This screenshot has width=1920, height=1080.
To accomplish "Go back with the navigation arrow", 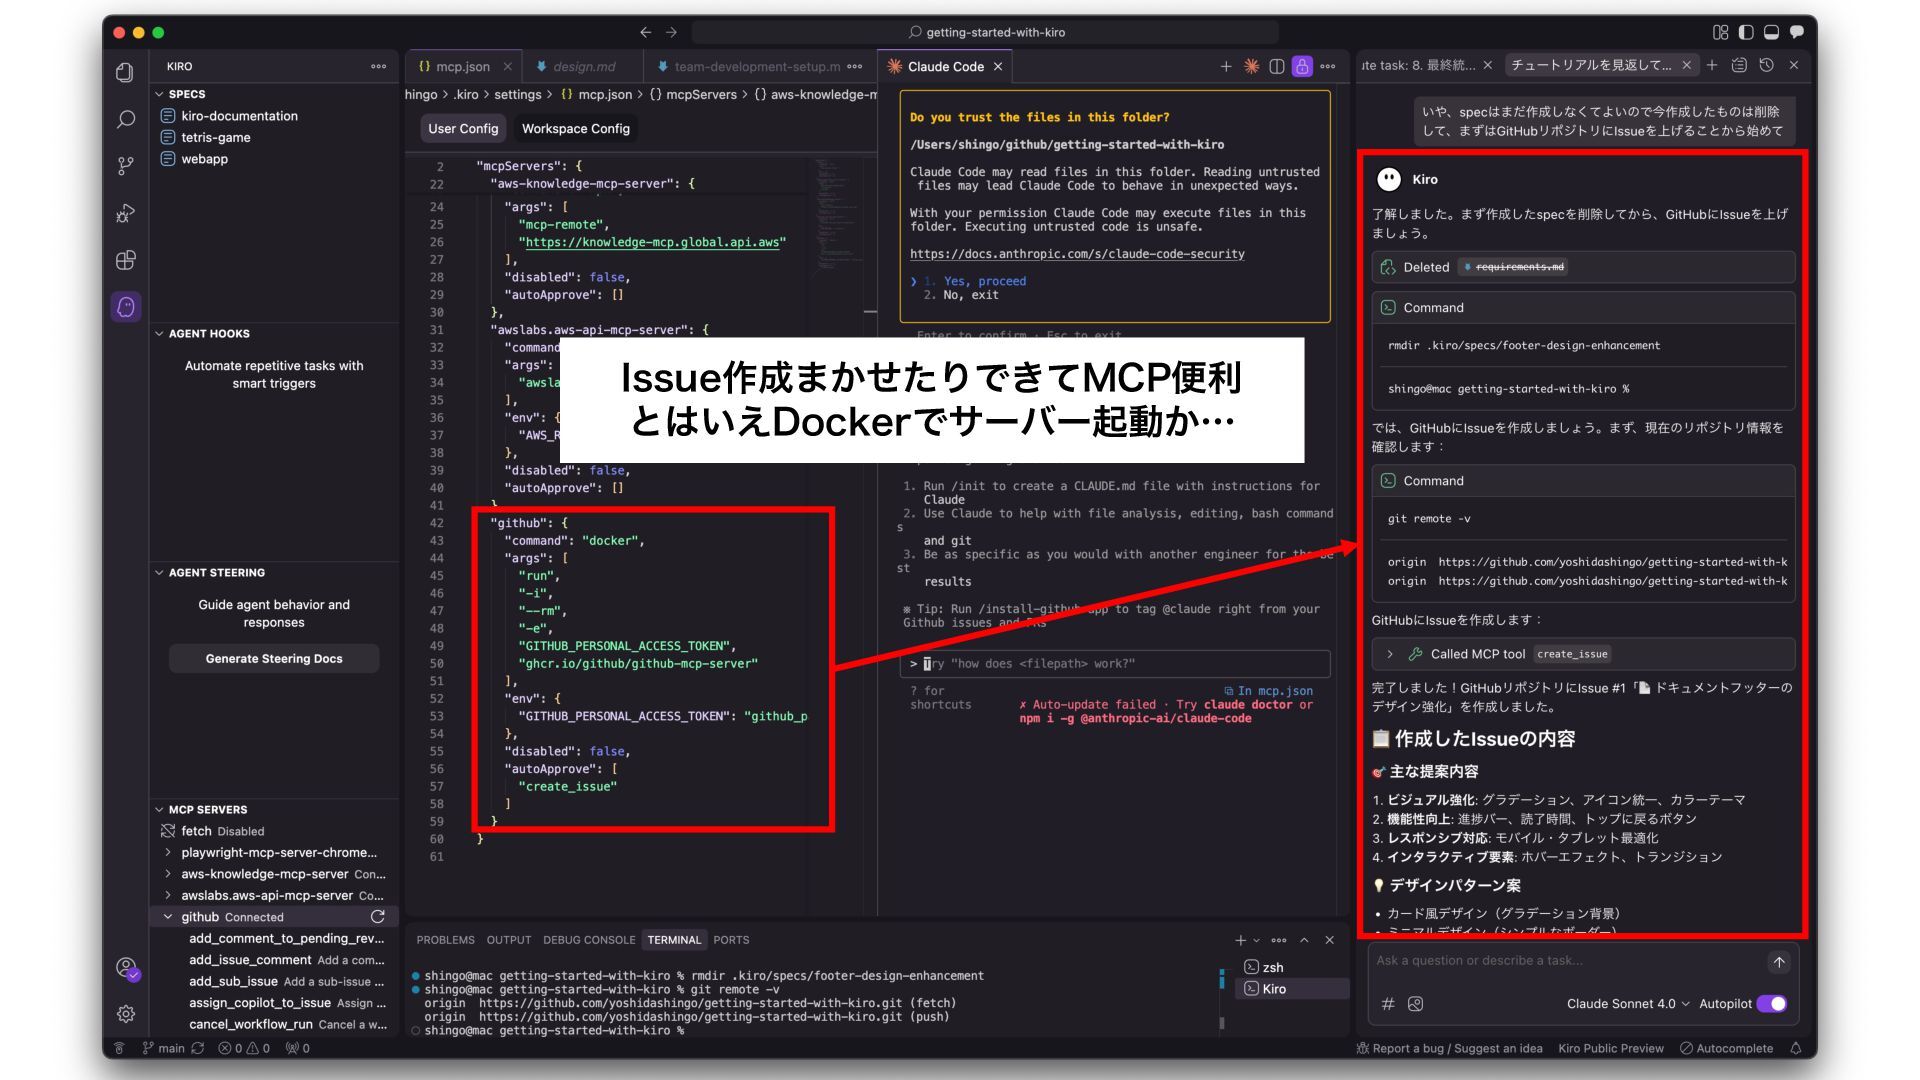I will pyautogui.click(x=646, y=32).
